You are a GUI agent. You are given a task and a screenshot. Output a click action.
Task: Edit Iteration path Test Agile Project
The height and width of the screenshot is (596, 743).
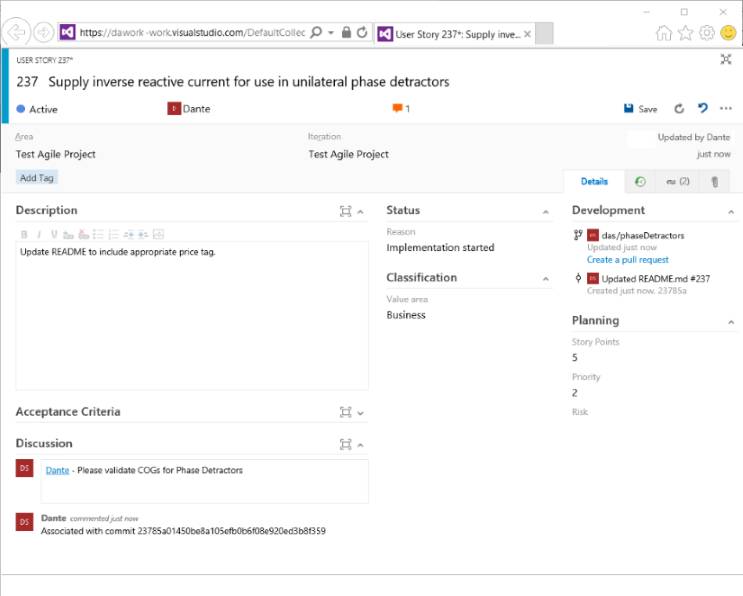(348, 154)
